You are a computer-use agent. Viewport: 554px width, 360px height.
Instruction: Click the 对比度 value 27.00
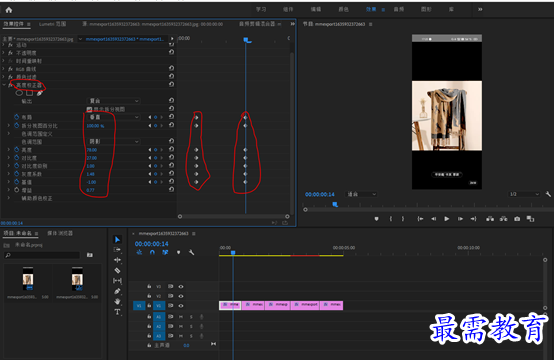coord(92,158)
